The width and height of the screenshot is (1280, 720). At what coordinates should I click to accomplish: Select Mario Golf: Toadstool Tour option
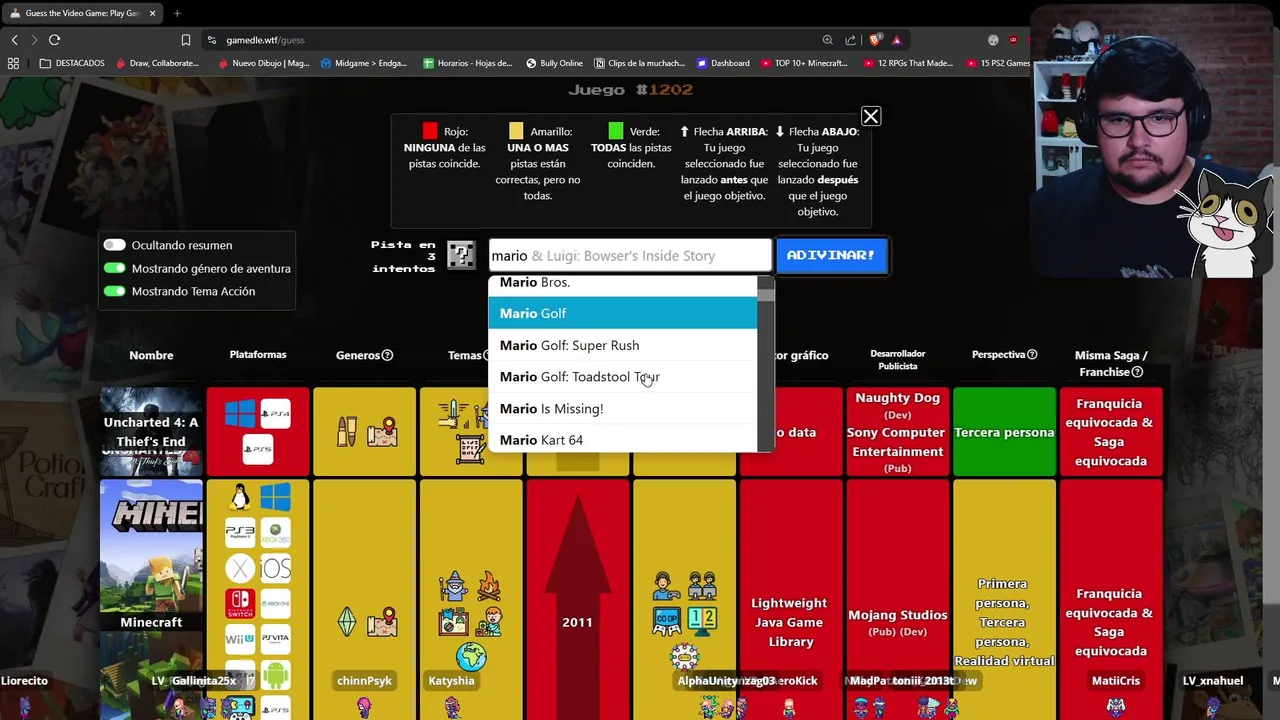click(x=622, y=377)
